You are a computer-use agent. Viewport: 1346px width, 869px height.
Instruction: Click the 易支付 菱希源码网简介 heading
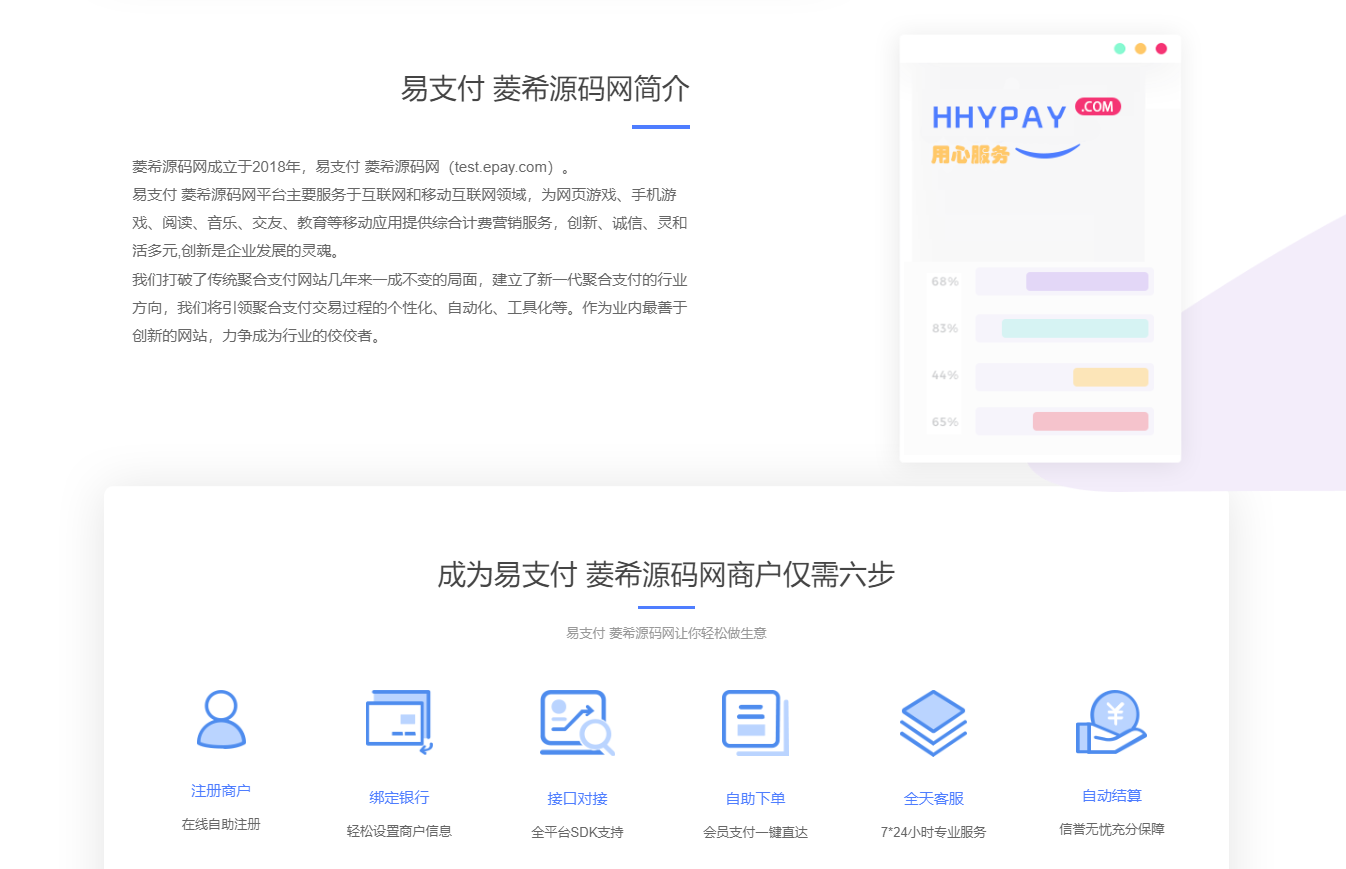click(x=545, y=88)
